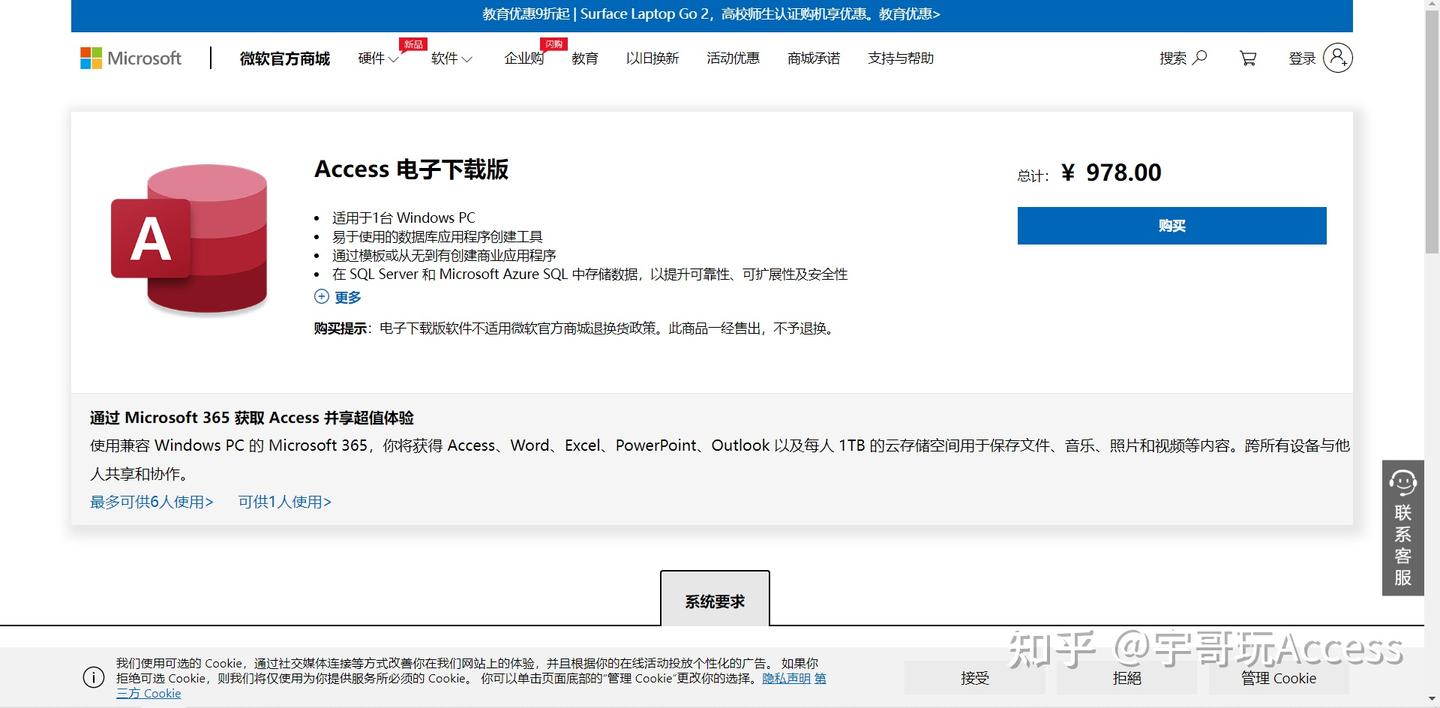Click the 适用于1台 Windows PC bullet
The image size is (1440, 708).
[404, 217]
